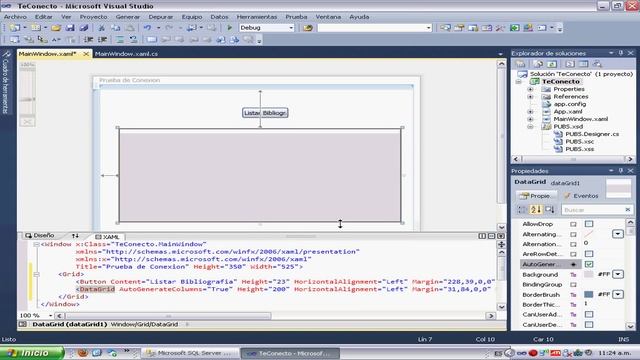This screenshot has width=640, height=360.
Task: Select the XAML view tab
Action: (107, 237)
